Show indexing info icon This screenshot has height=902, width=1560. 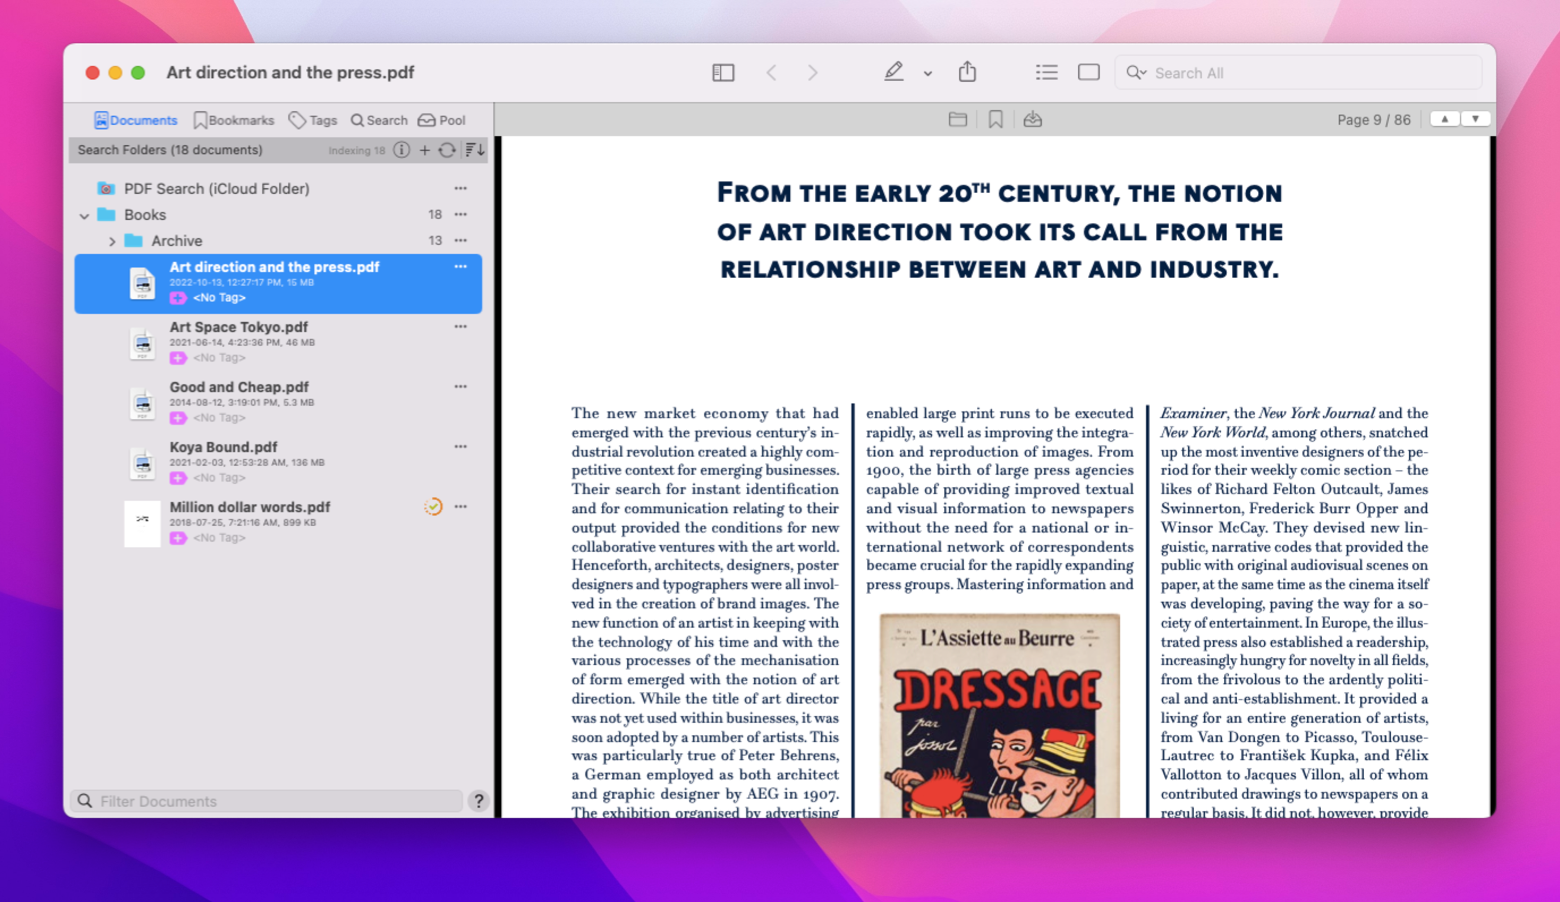[401, 150]
